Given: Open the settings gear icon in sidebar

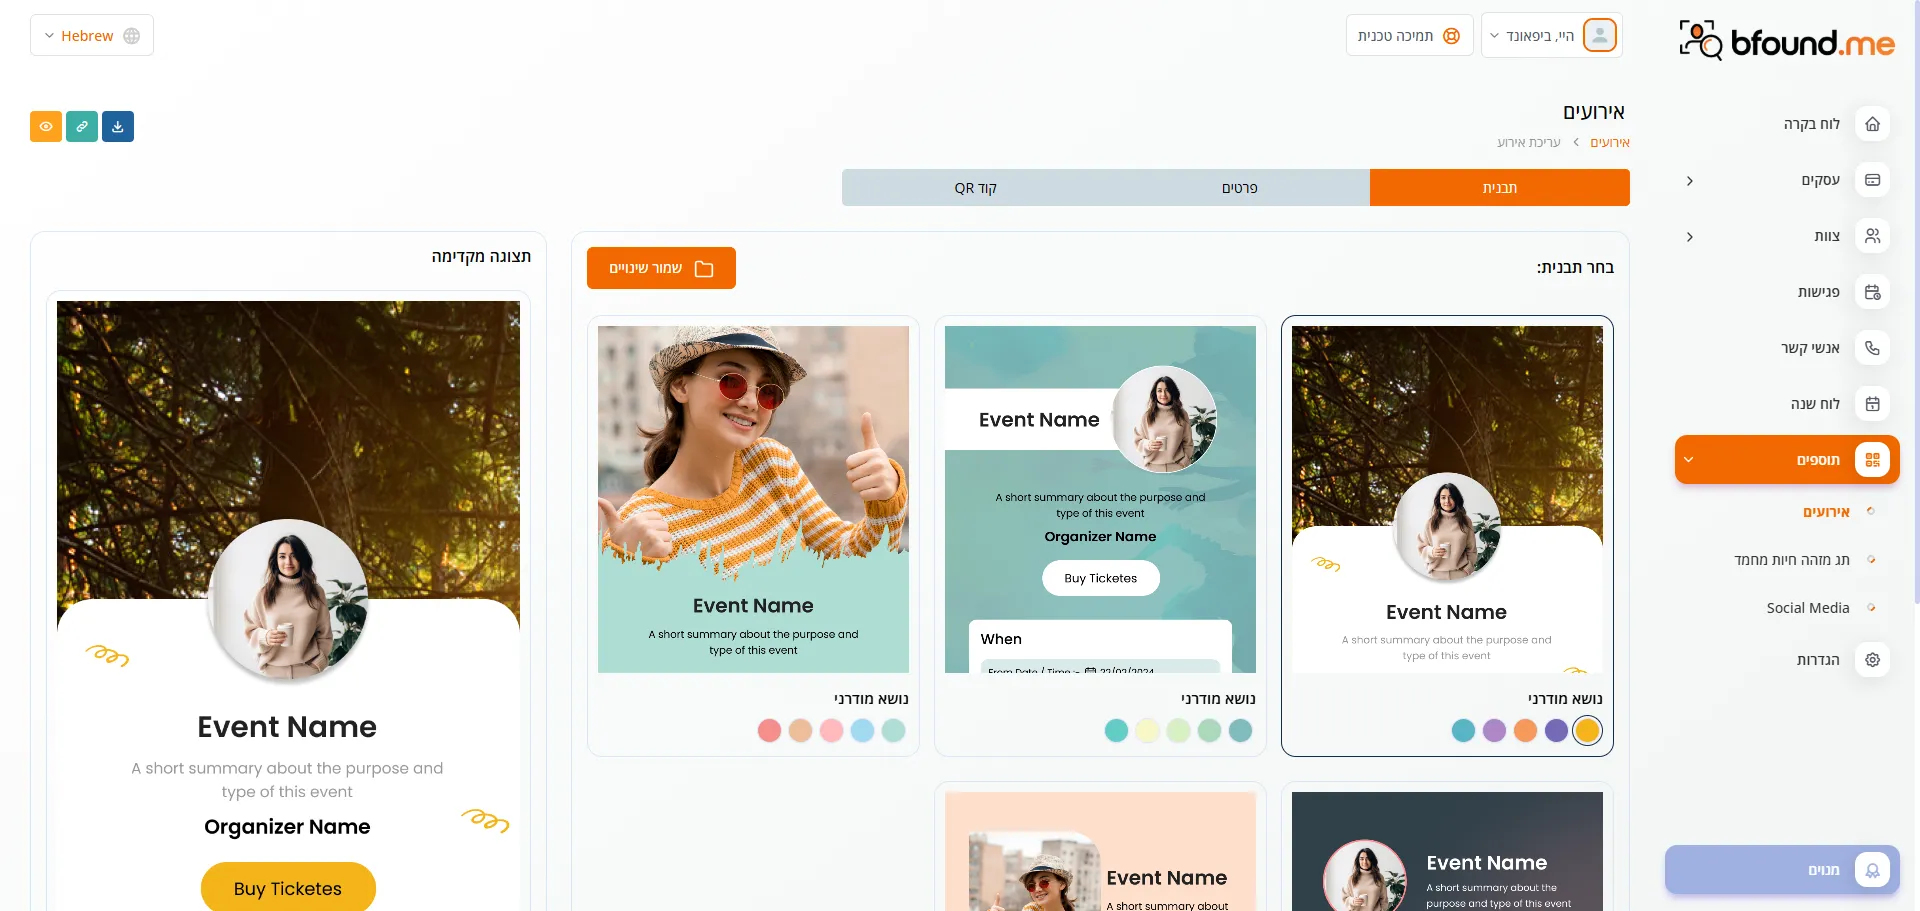Looking at the screenshot, I should tap(1872, 660).
